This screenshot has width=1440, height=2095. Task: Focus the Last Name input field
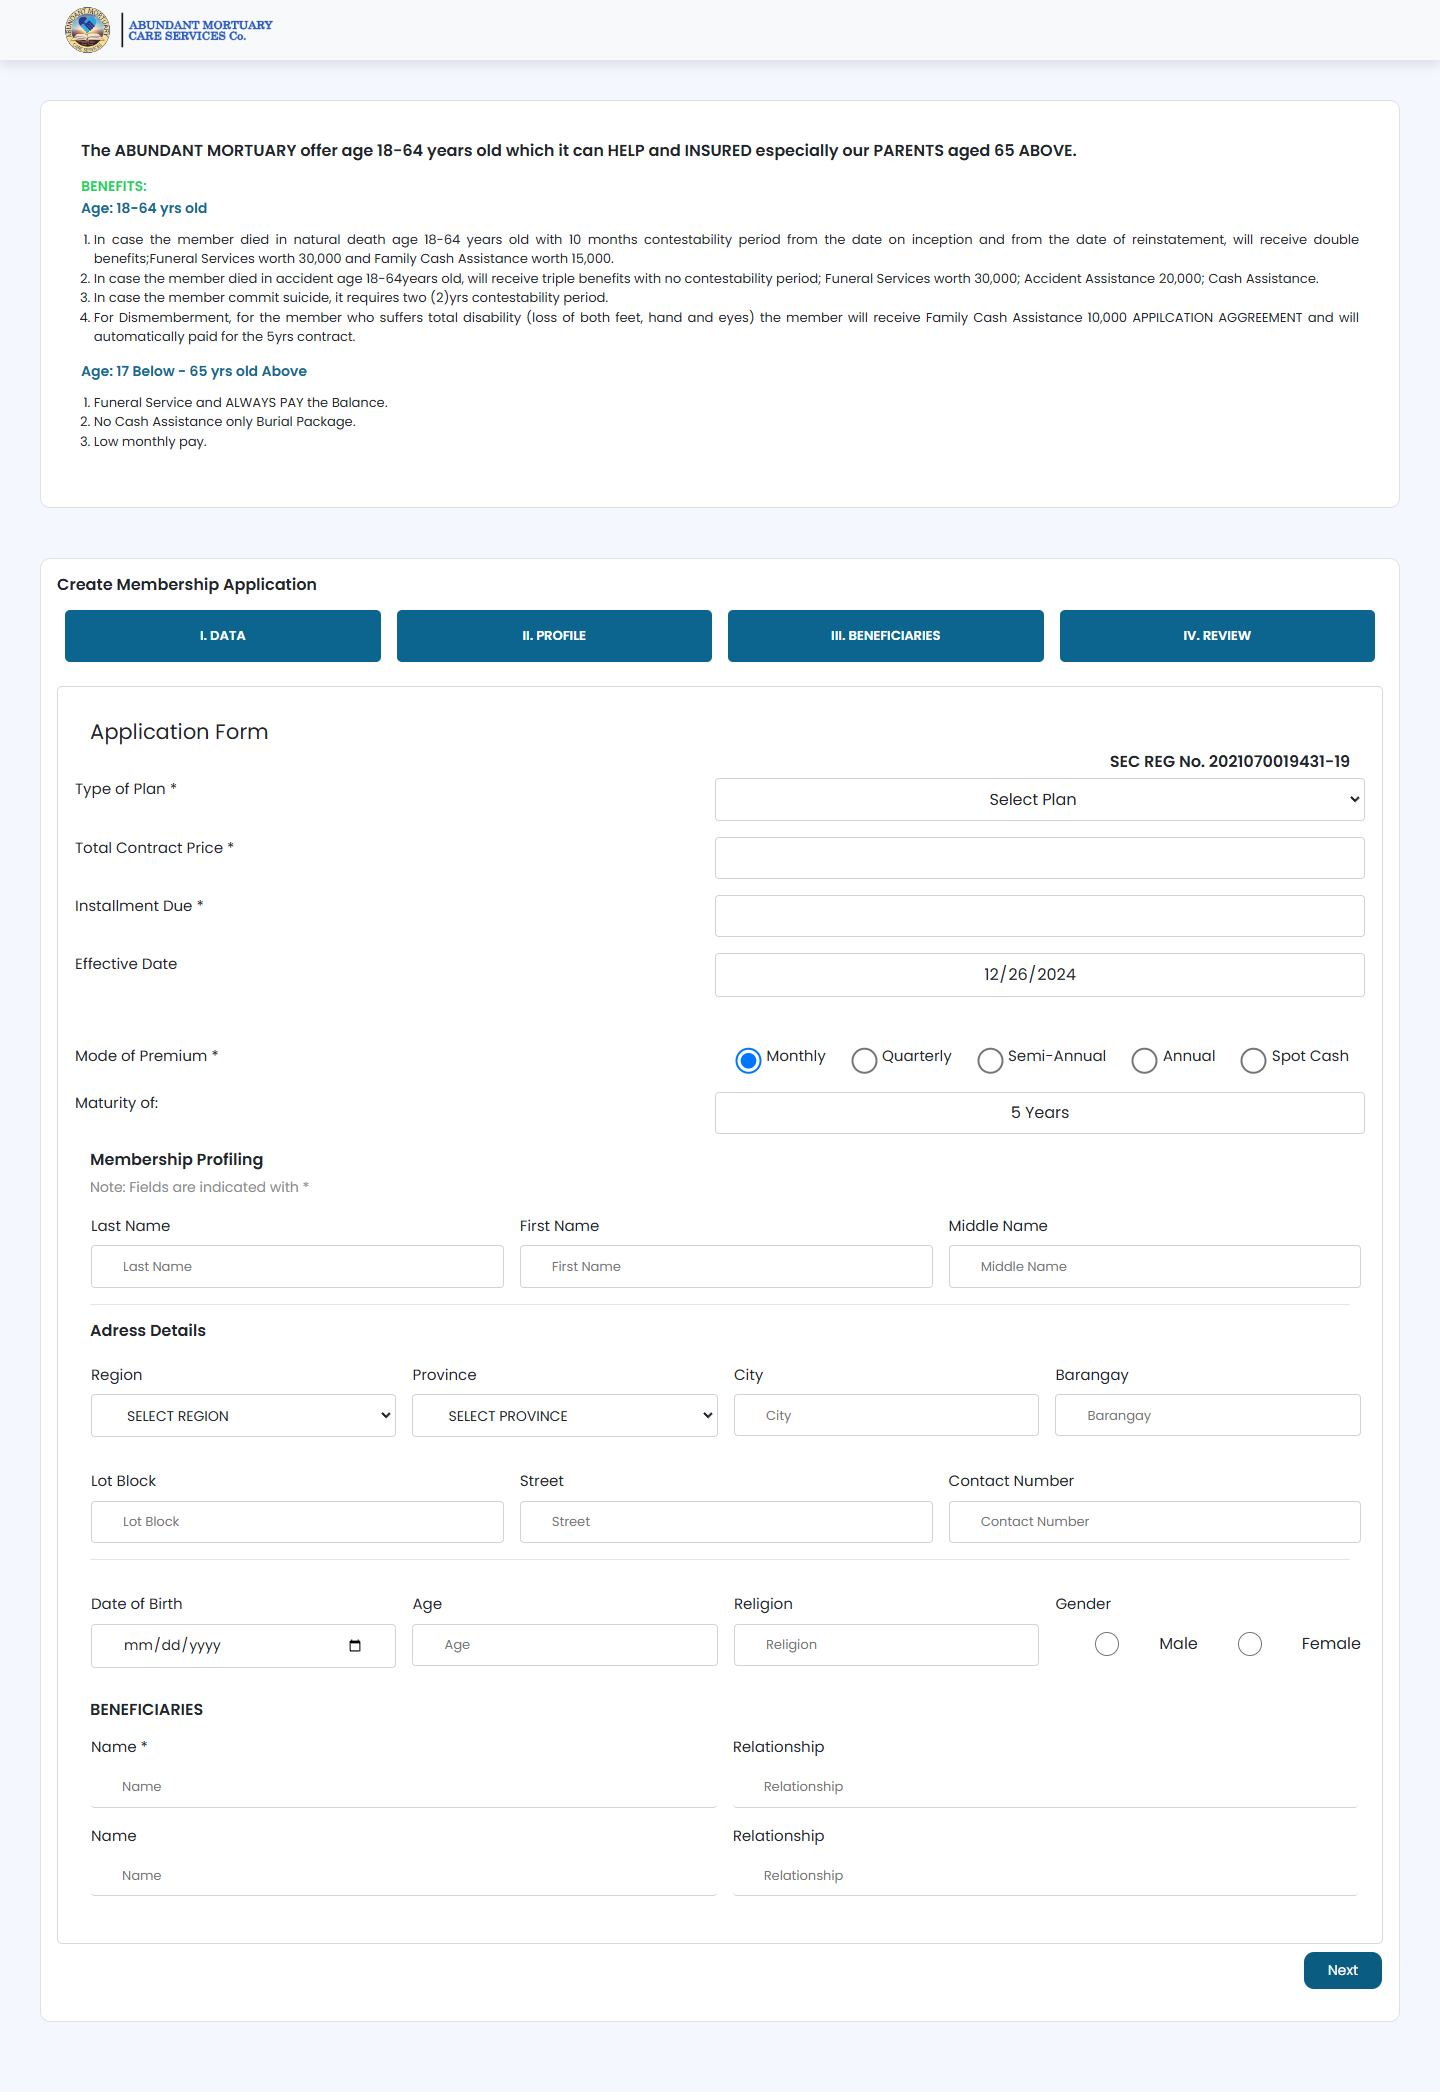[x=297, y=1267]
